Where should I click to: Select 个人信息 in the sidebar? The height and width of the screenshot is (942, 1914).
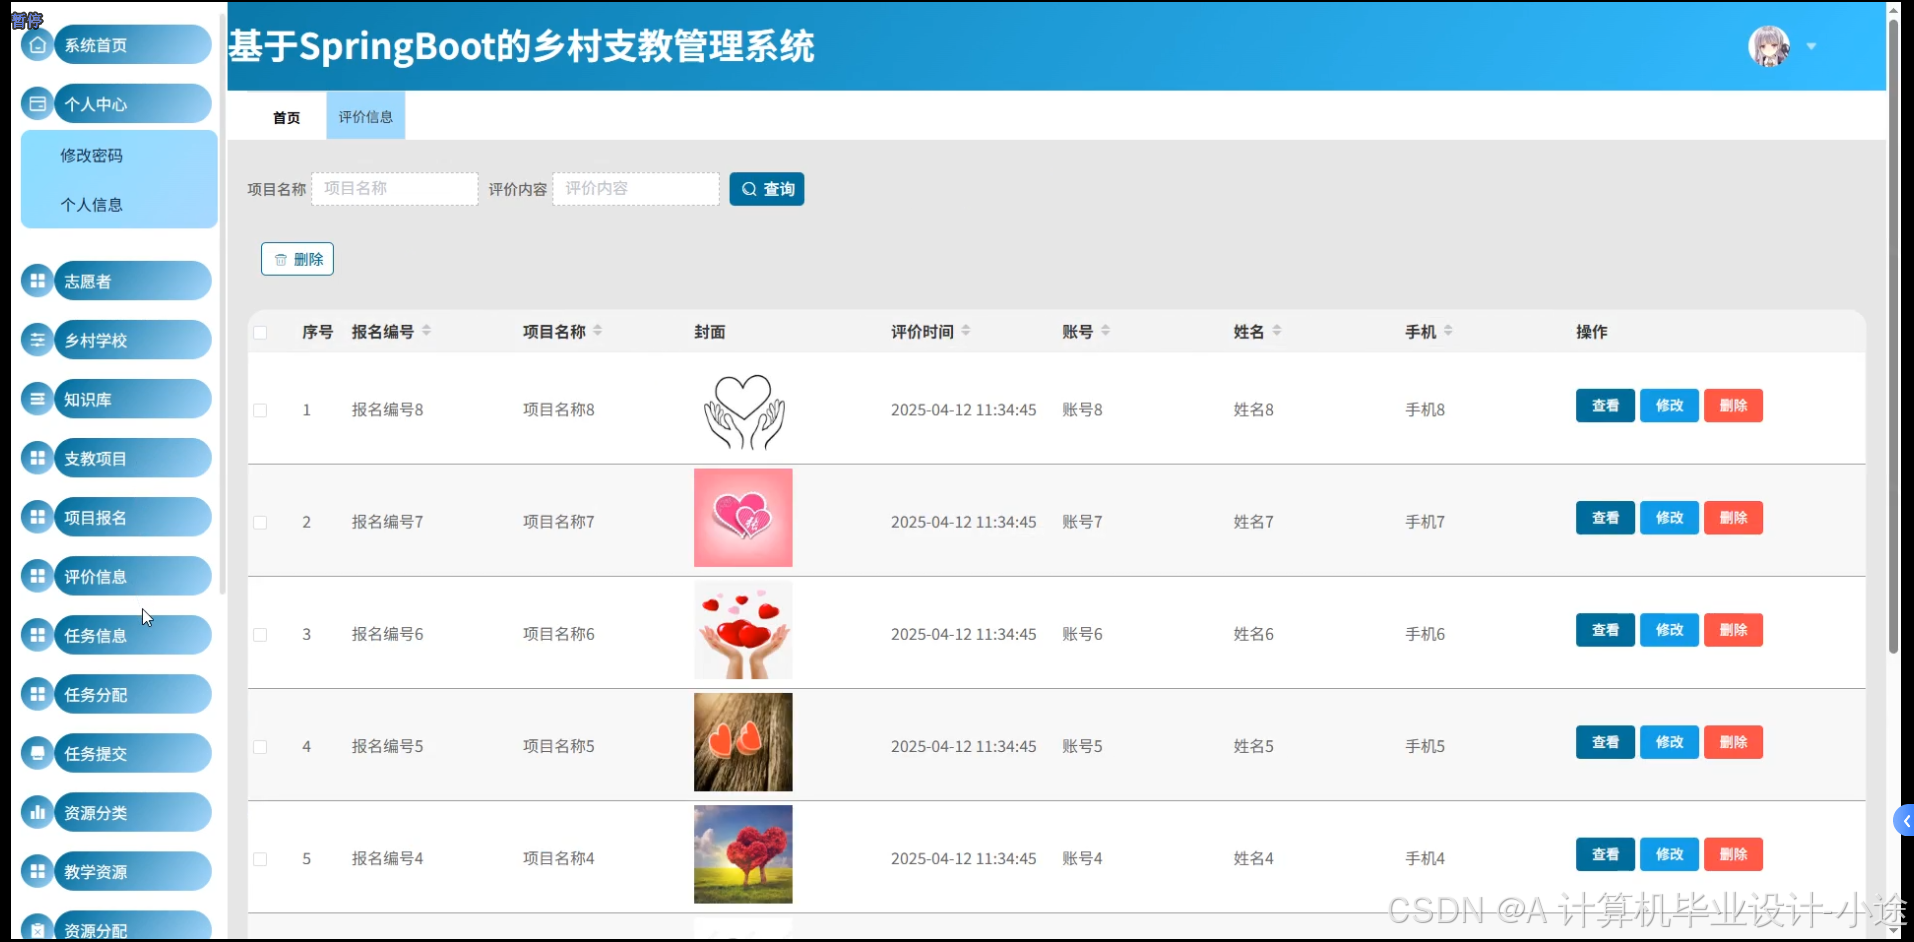pyautogui.click(x=92, y=205)
